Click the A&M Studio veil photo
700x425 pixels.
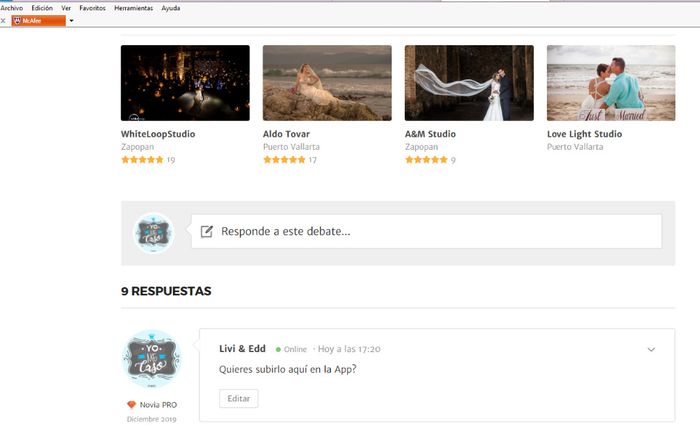tap(469, 83)
